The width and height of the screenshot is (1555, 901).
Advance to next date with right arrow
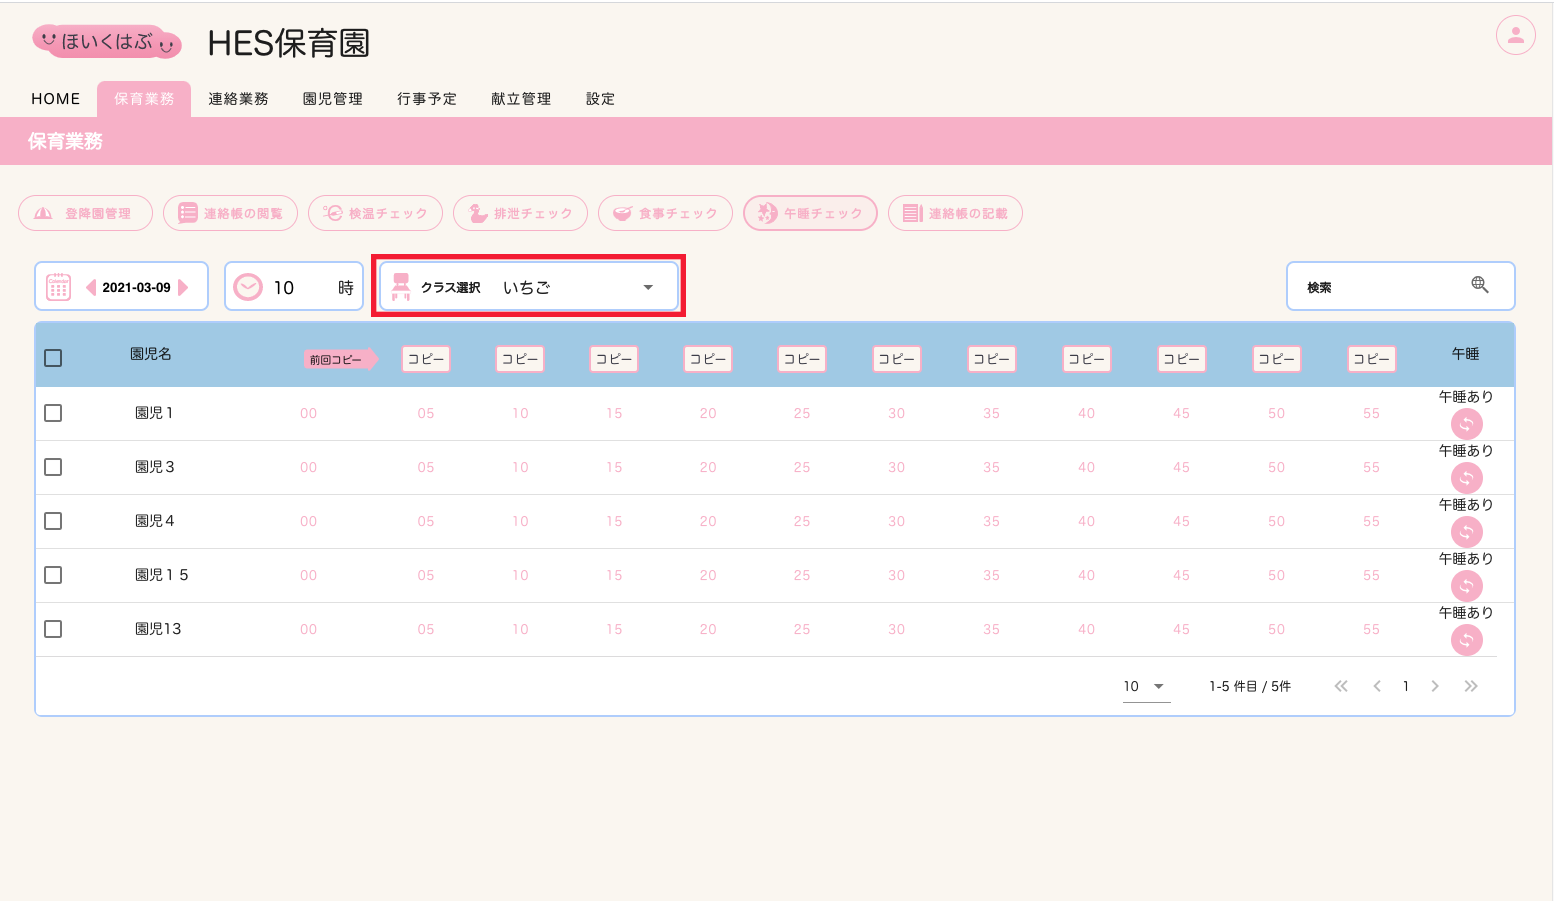point(183,287)
